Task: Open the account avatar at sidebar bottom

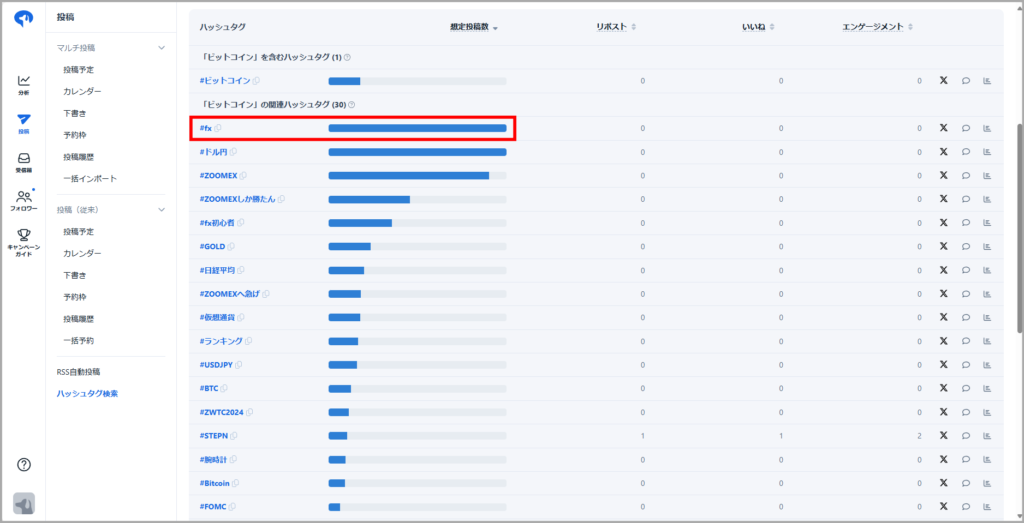Action: [24, 504]
